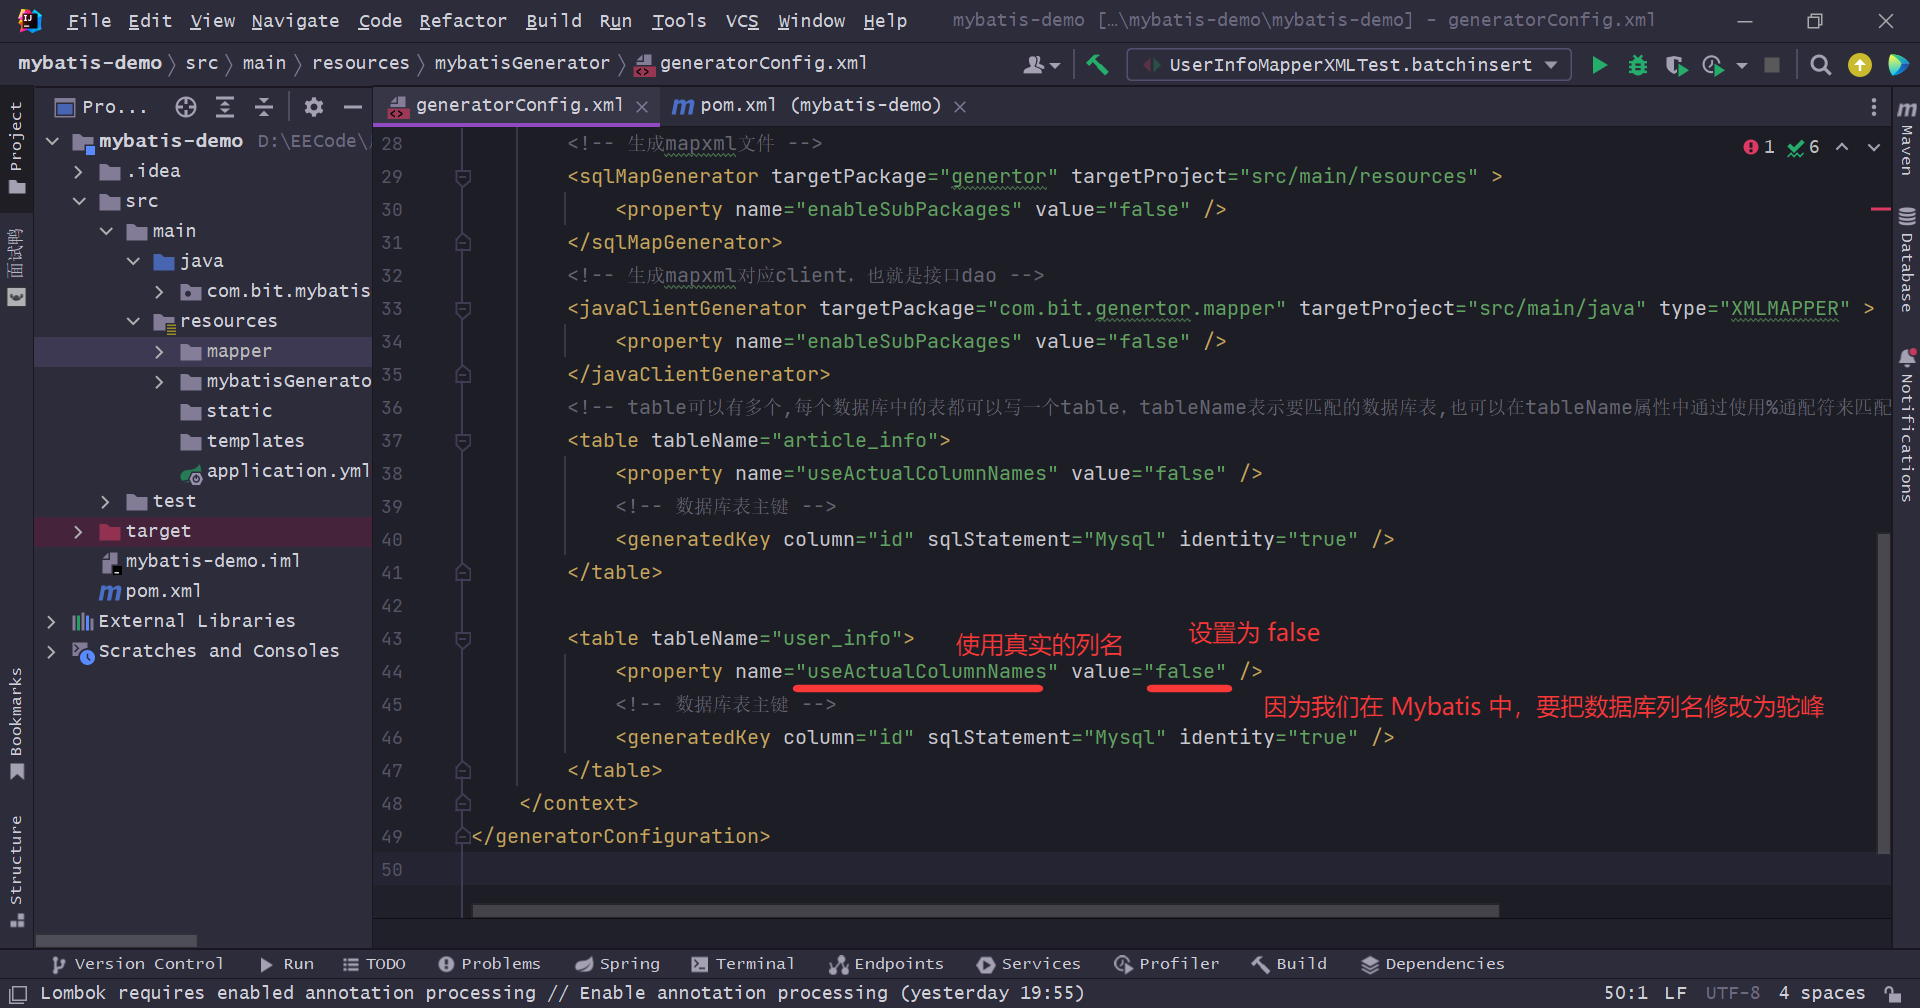Open the VCS menu
This screenshot has height=1008, width=1920.
pyautogui.click(x=742, y=21)
